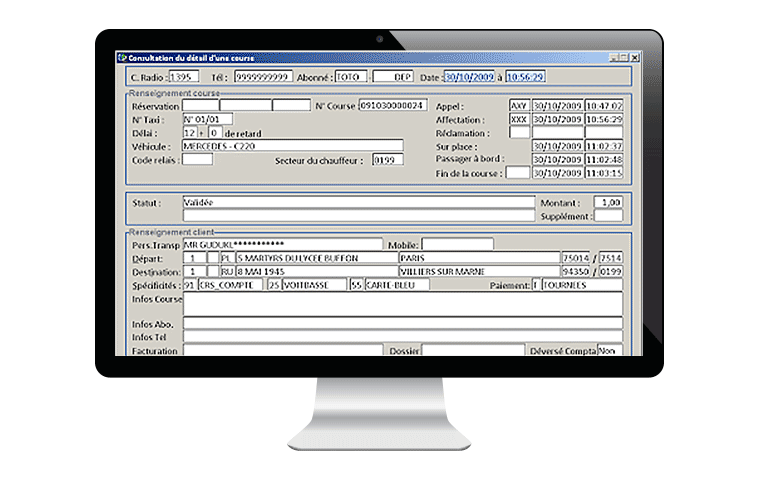Select the Montant field showing 1,00
Image resolution: width=760 pixels, height=480 pixels.
click(608, 202)
